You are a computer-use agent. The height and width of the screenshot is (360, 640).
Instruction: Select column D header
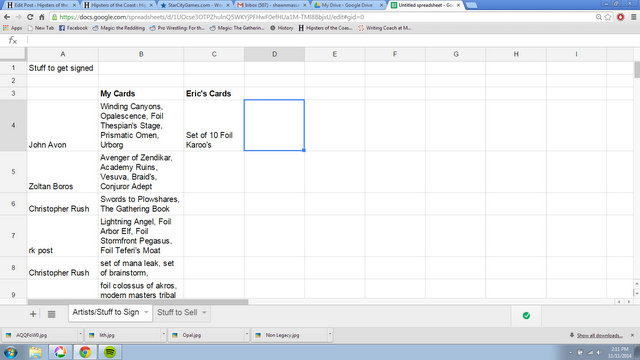coord(274,54)
